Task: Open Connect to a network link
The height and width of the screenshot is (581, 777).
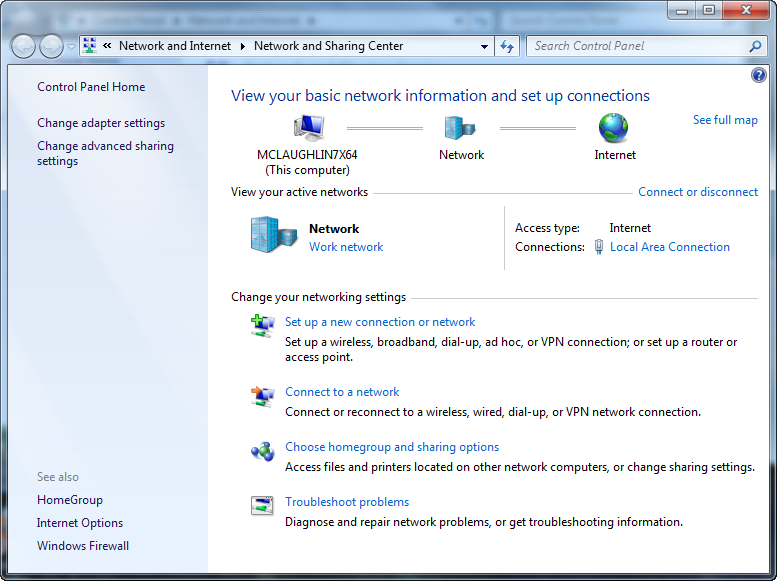Action: pyautogui.click(x=342, y=392)
